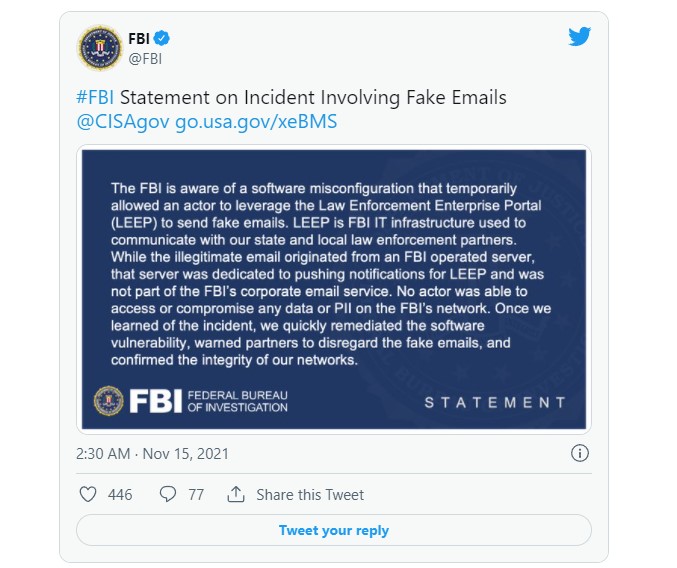Click the 2:30 AM Nov 15, 2021 timestamp
This screenshot has height=568, width=677.
point(152,453)
